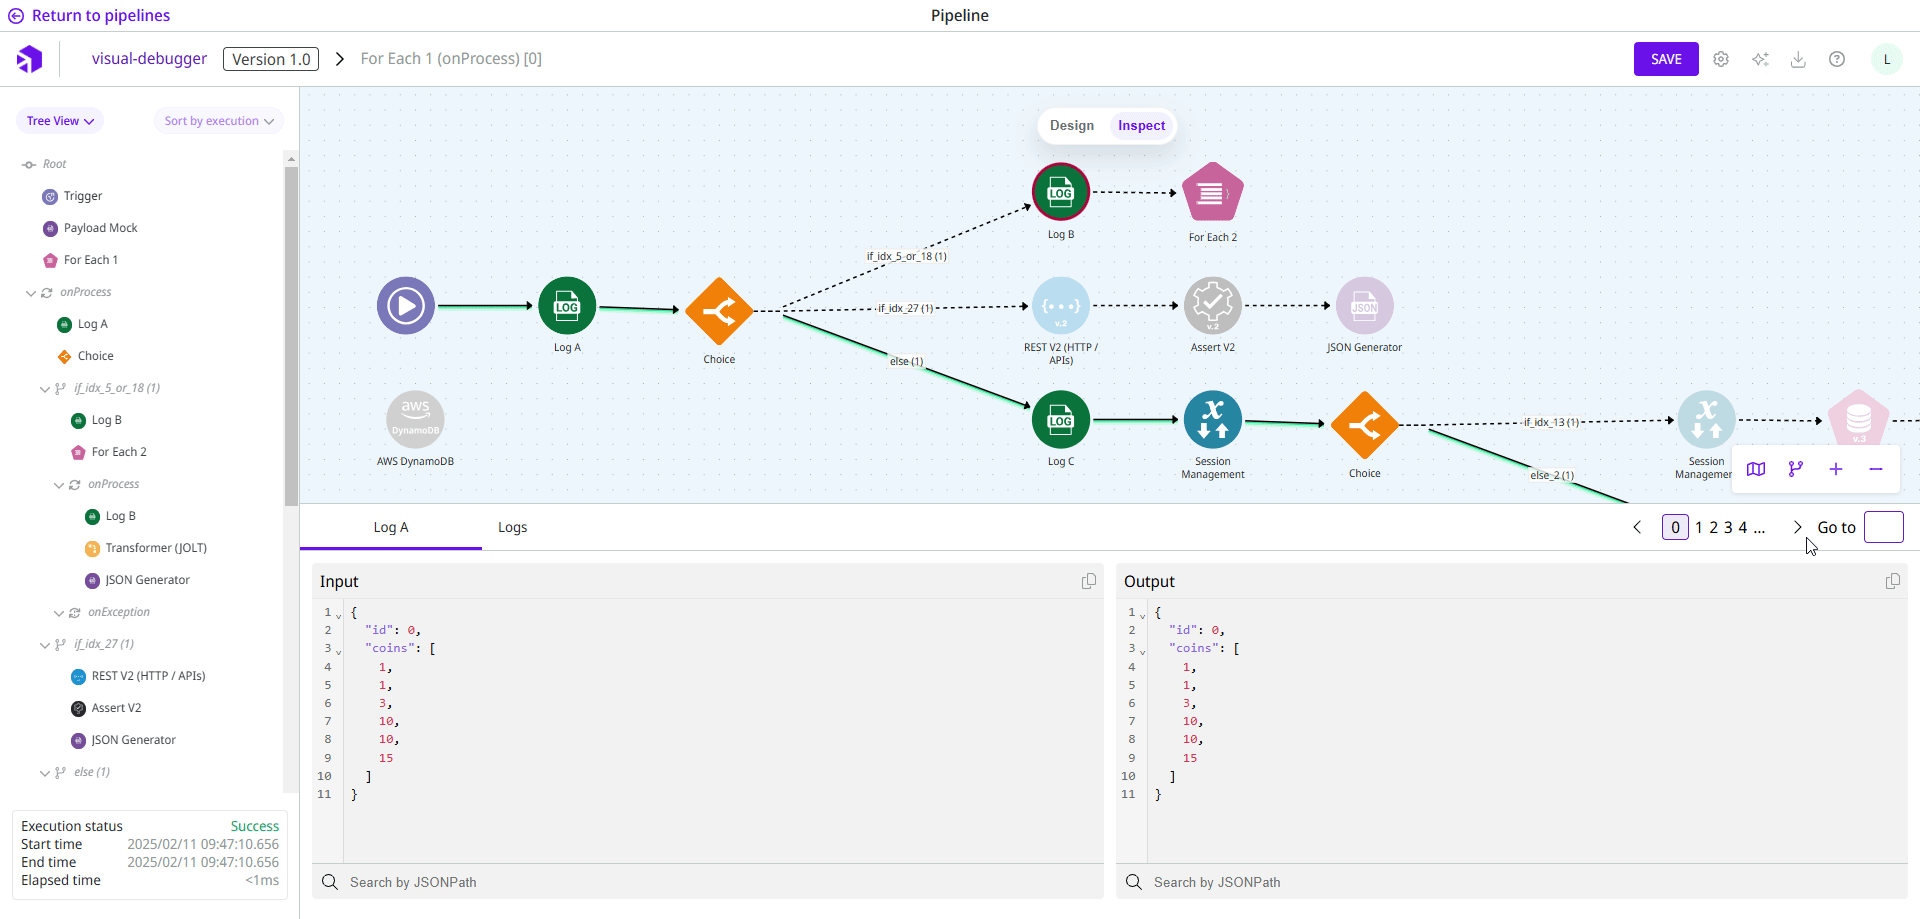Click the SAVE button
The width and height of the screenshot is (1920, 919).
coord(1665,59)
